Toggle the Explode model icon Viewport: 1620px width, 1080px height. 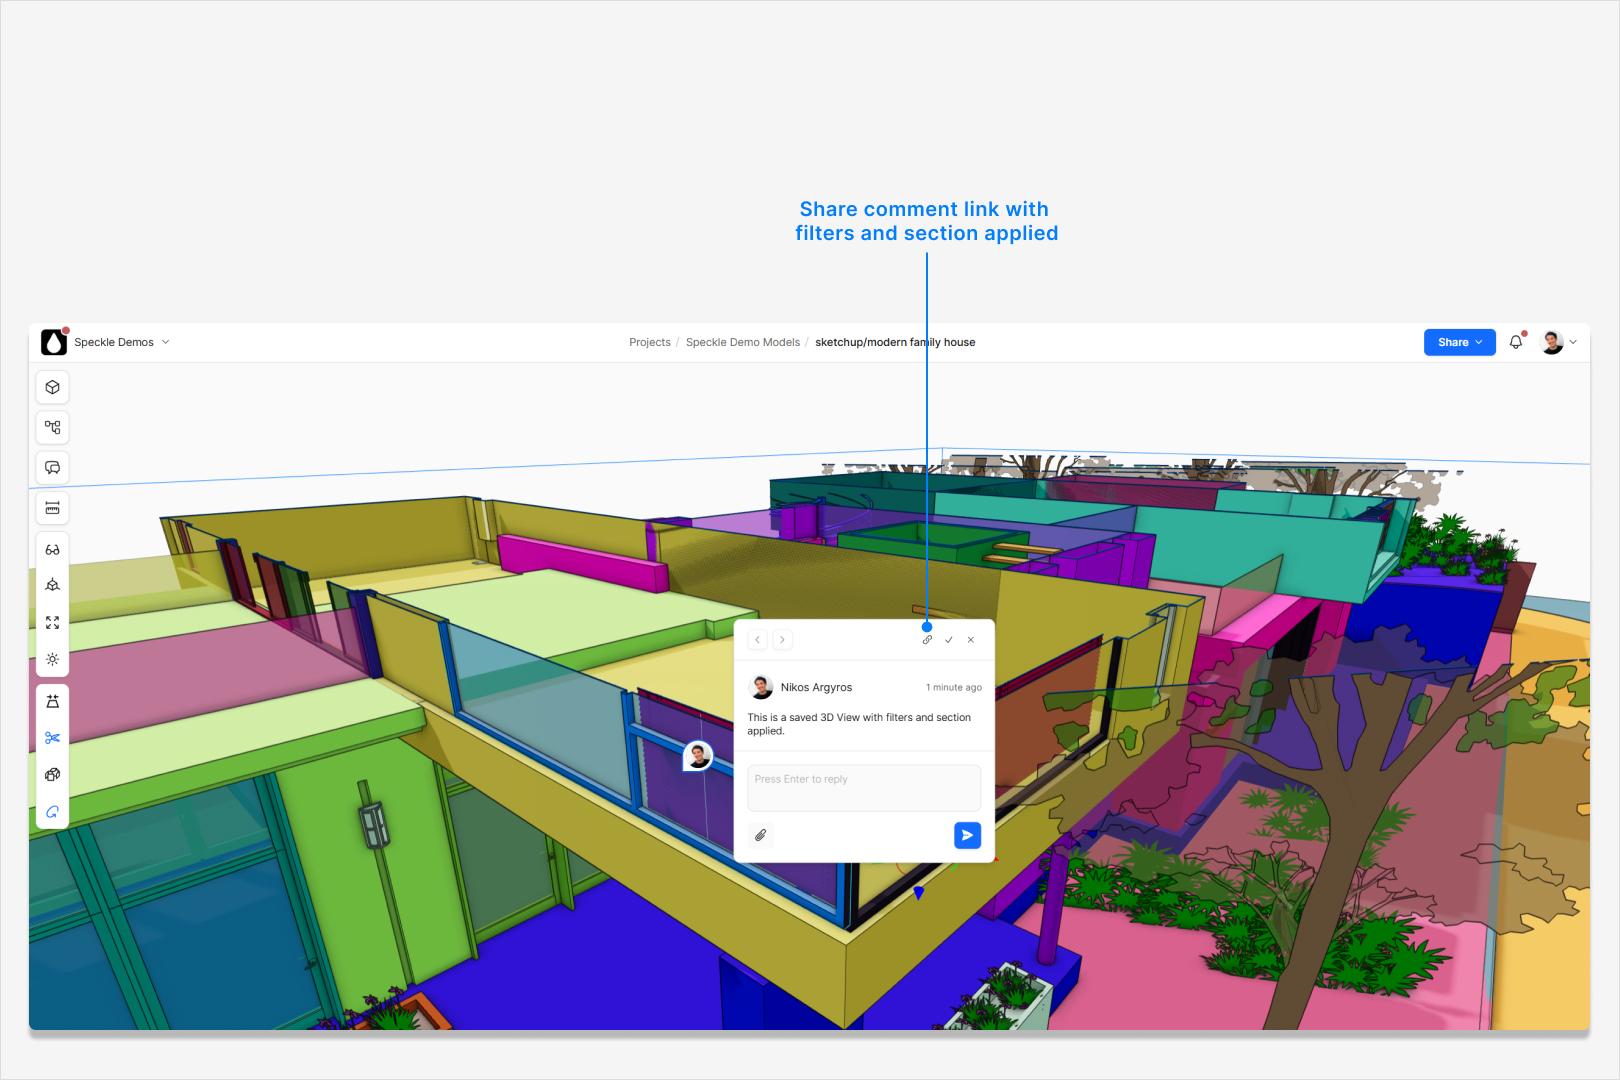pos(53,774)
